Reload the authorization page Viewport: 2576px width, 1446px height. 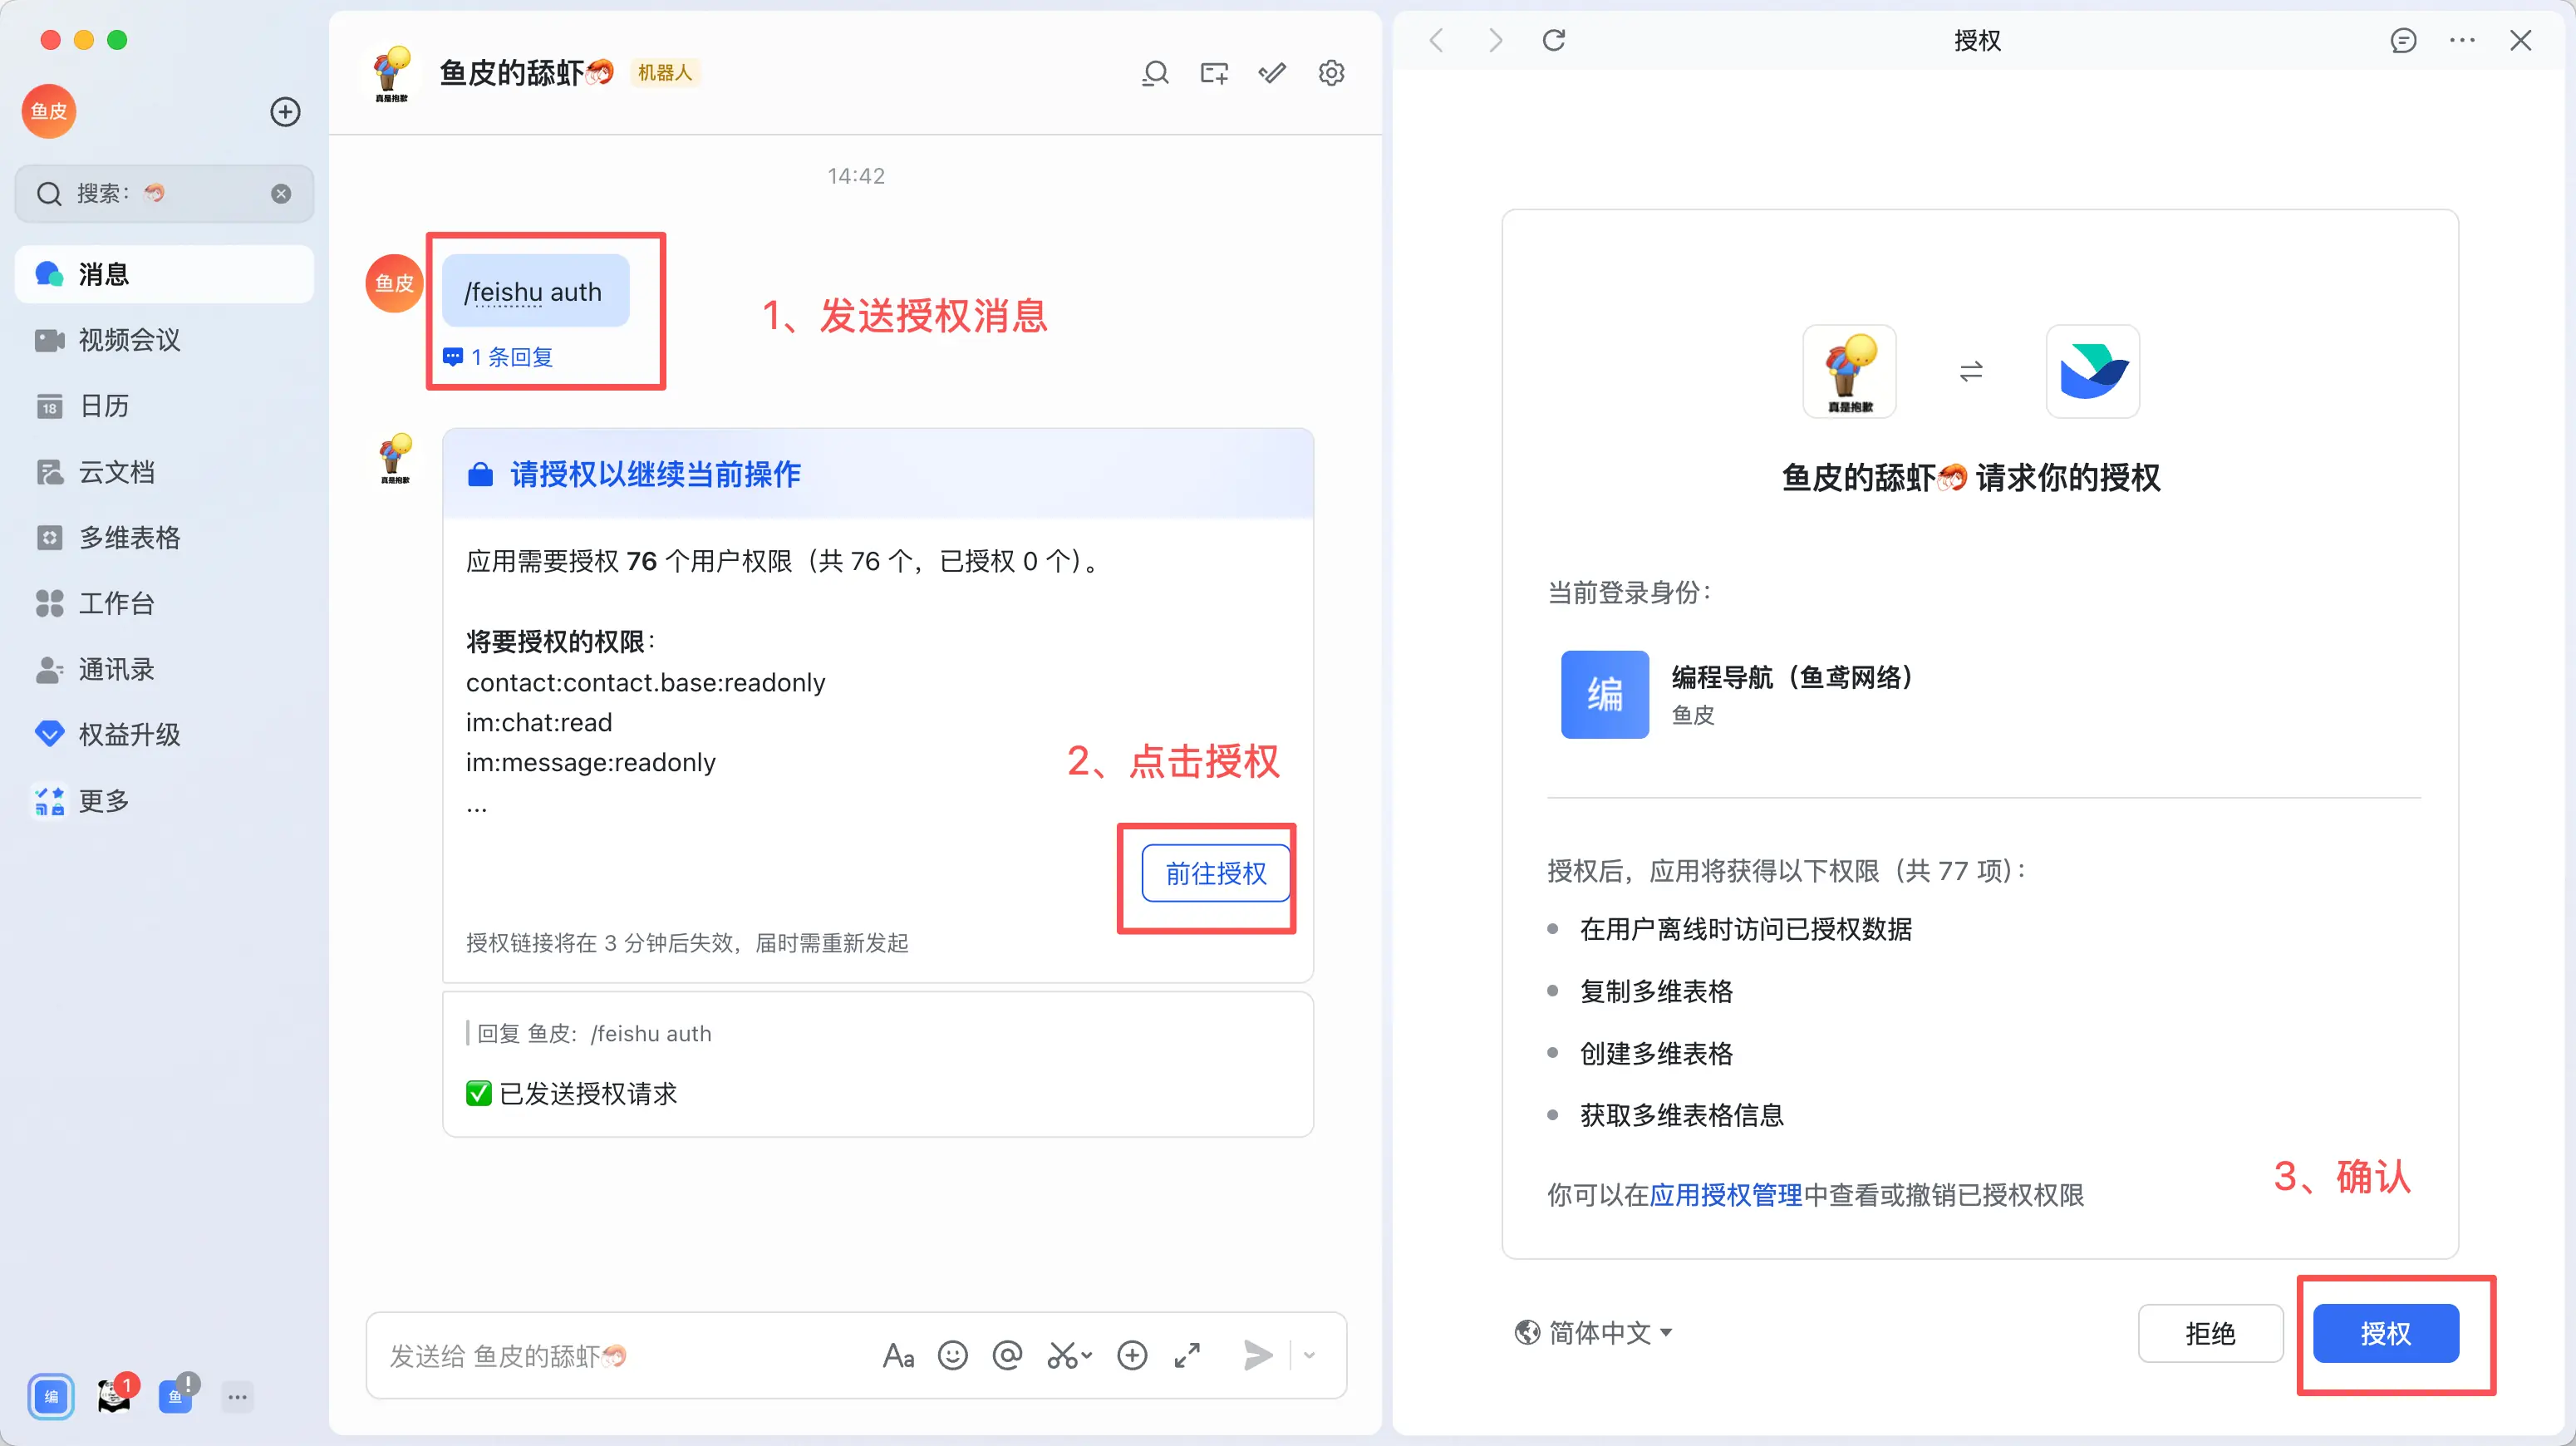tap(1553, 40)
